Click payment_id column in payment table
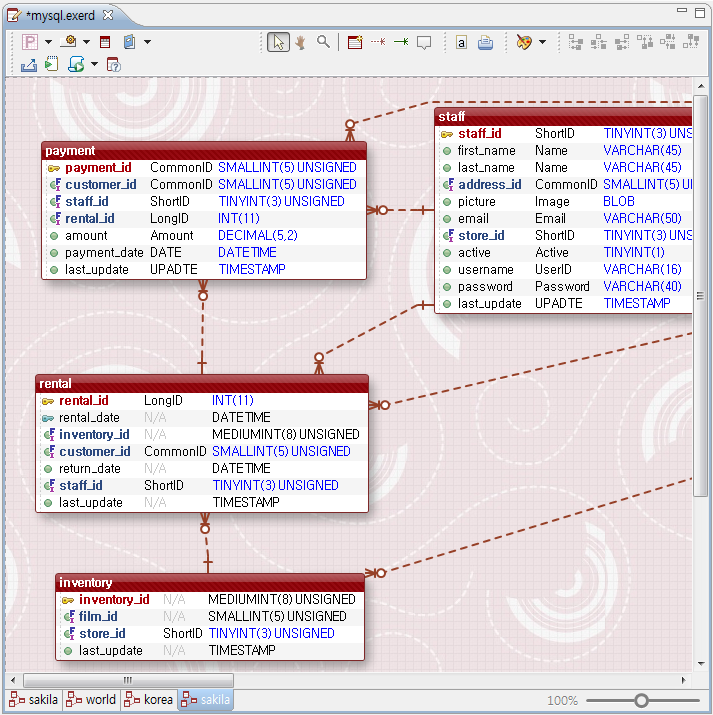This screenshot has height=715, width=713. [204, 168]
